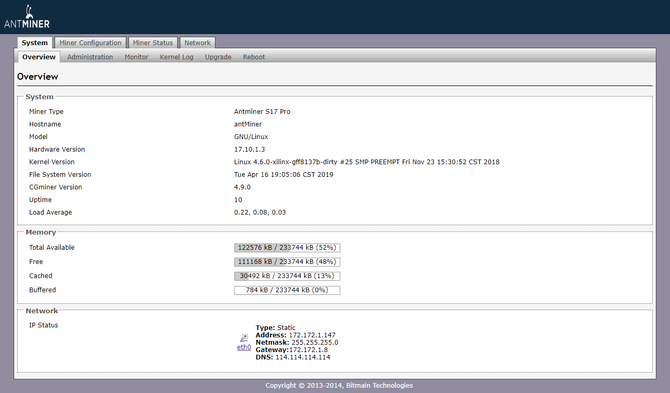The image size is (670, 393).
Task: Click the Kernel Version value text
Action: click(x=367, y=162)
